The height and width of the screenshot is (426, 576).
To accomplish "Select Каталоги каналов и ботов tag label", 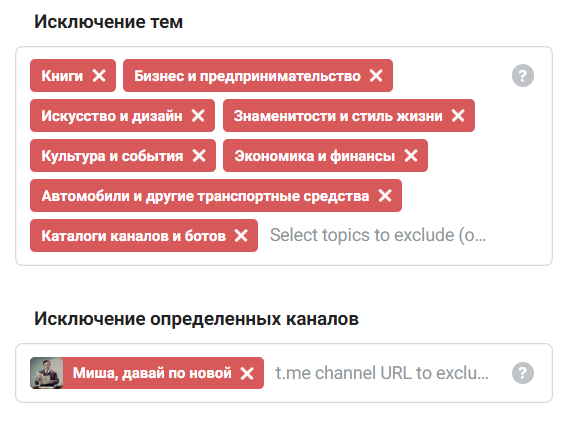I will click(x=134, y=236).
